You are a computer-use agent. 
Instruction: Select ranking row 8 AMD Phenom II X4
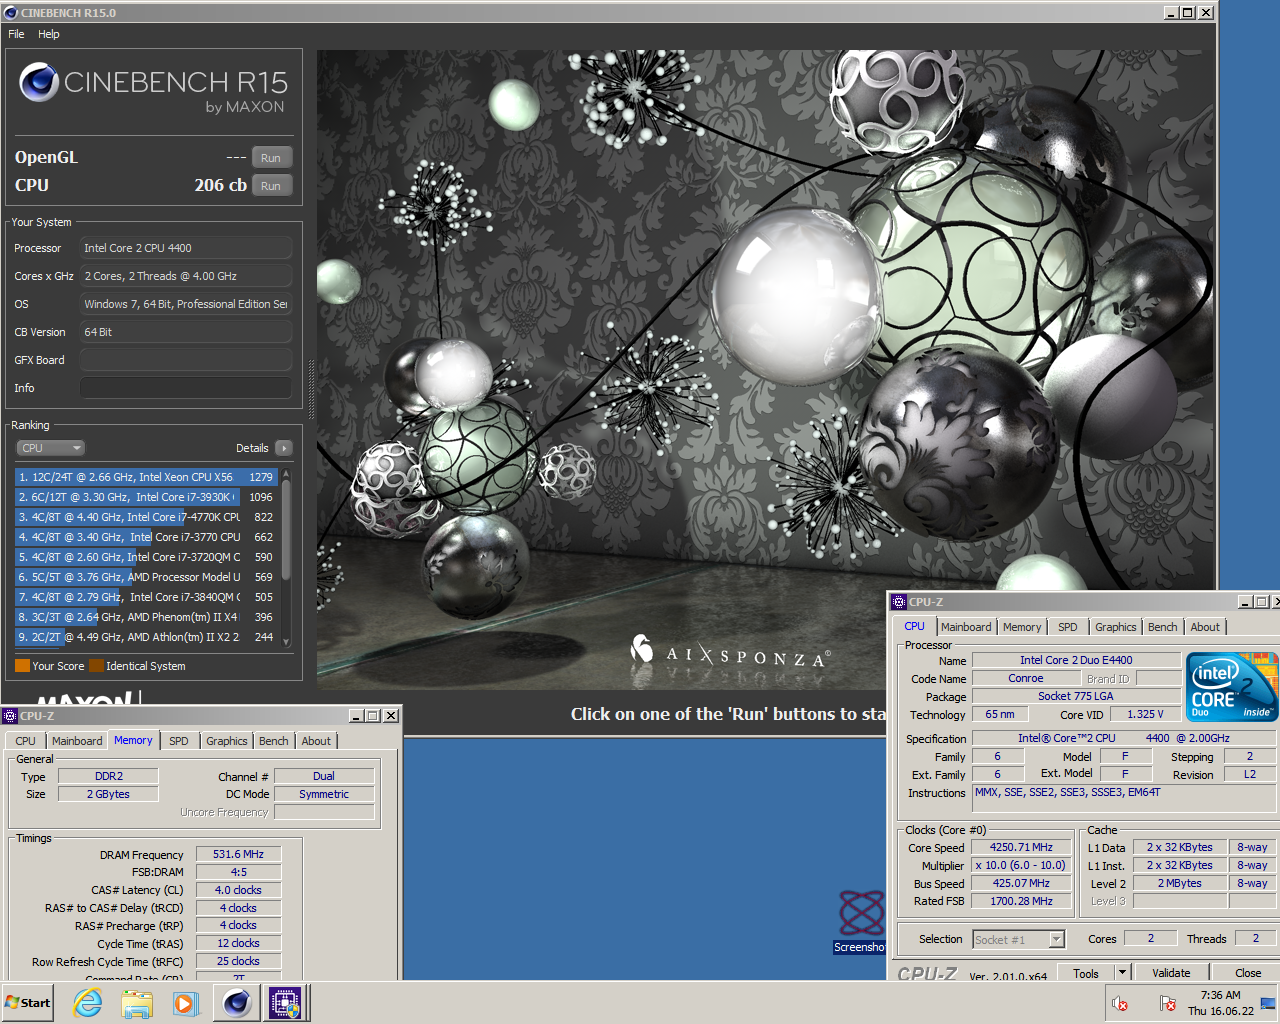click(x=146, y=617)
